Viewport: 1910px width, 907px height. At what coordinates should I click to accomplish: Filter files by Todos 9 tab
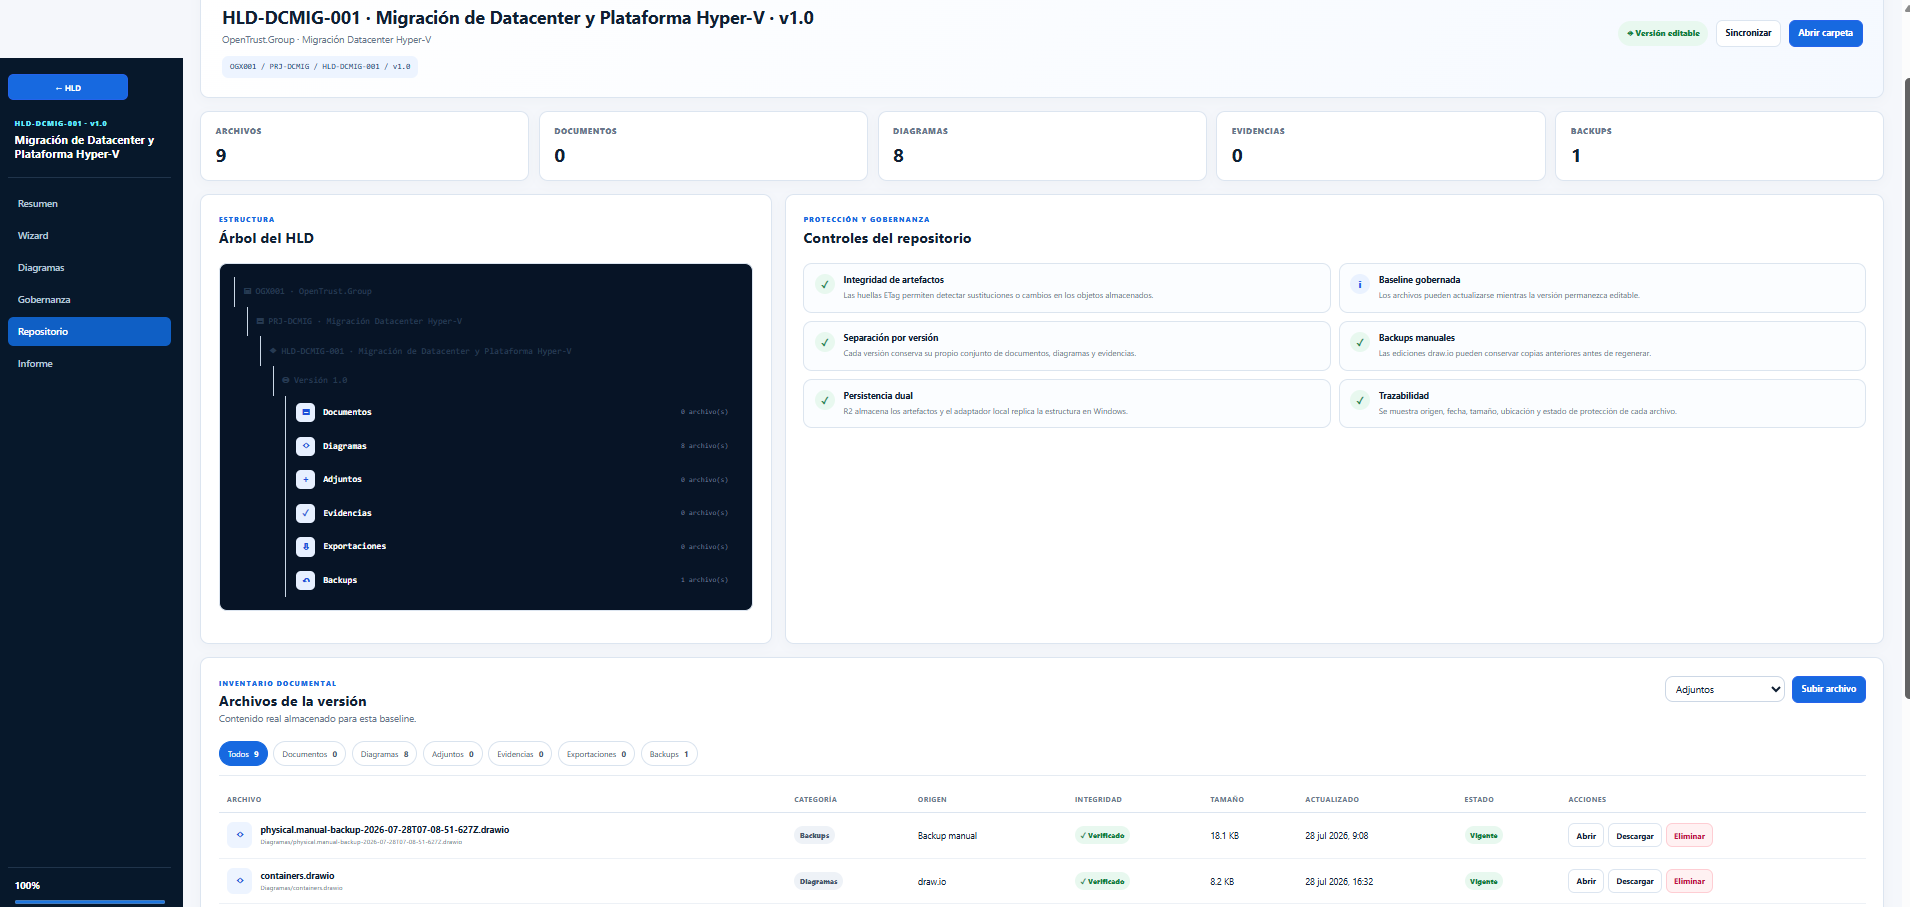click(243, 754)
